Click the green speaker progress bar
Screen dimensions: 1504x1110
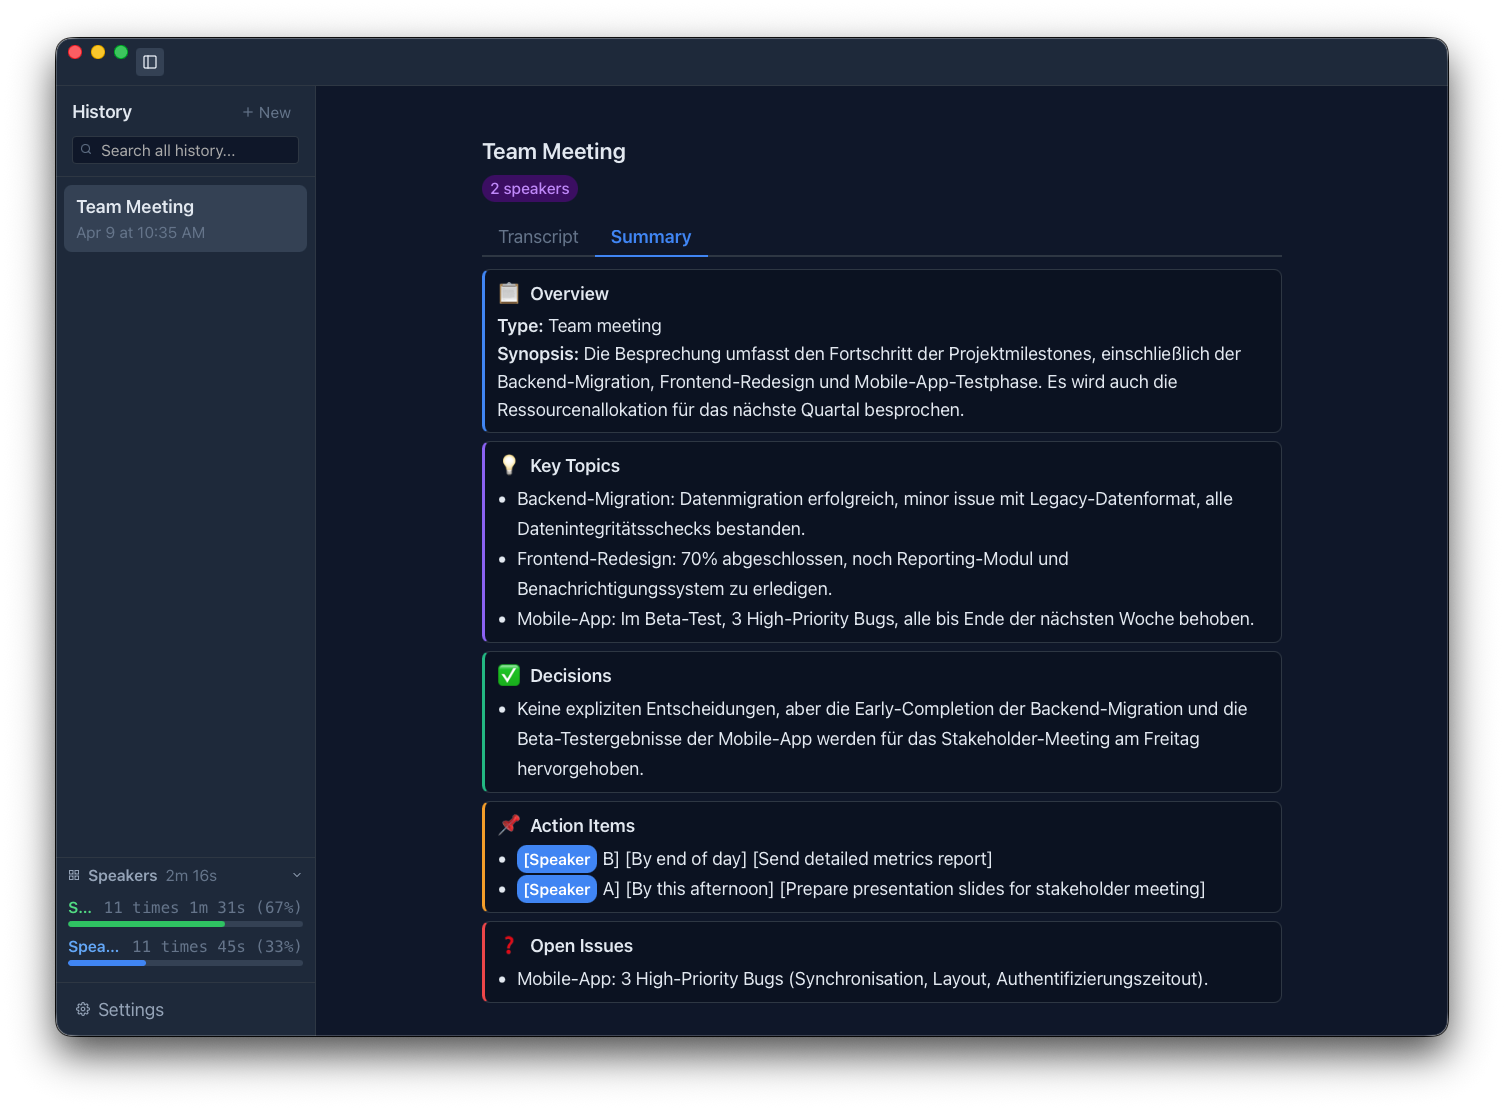tap(185, 924)
